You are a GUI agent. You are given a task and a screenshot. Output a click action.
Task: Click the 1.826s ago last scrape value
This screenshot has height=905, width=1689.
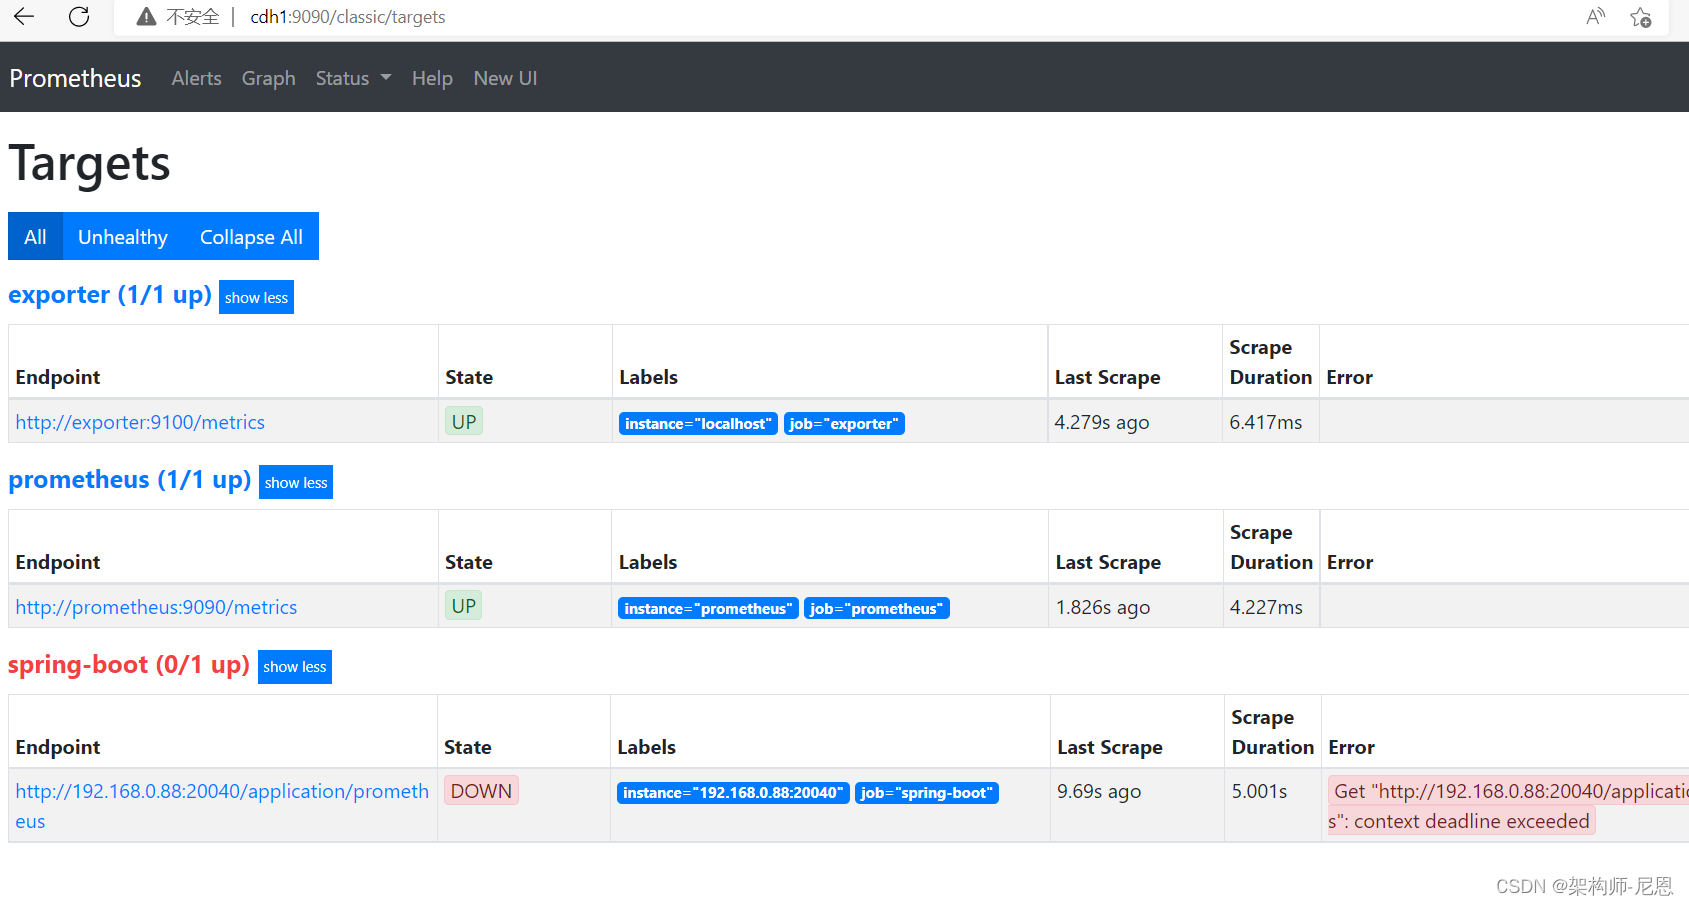1103,607
